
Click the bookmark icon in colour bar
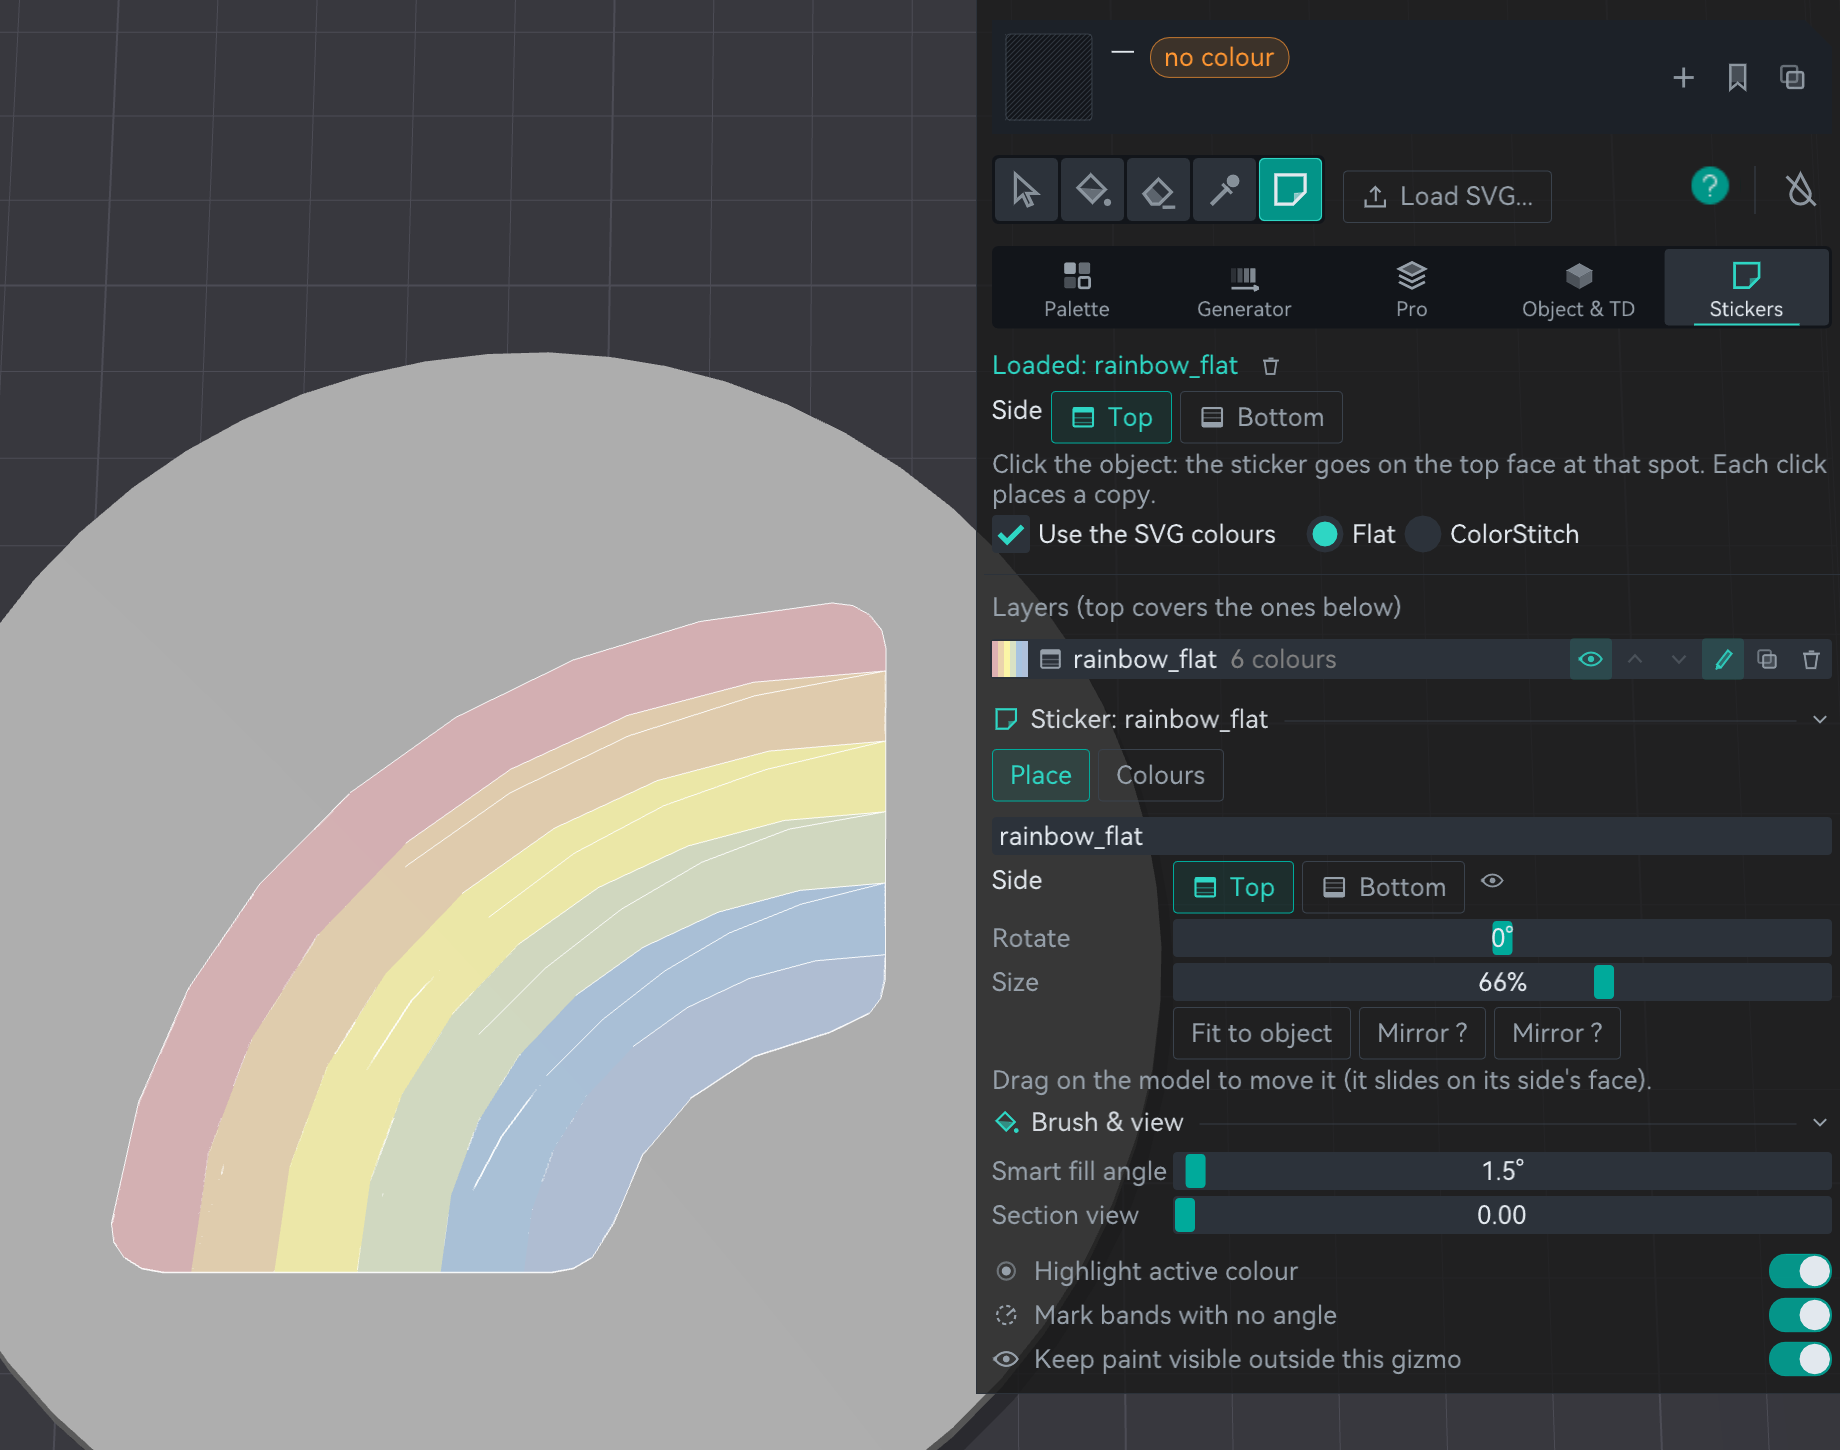[x=1738, y=78]
